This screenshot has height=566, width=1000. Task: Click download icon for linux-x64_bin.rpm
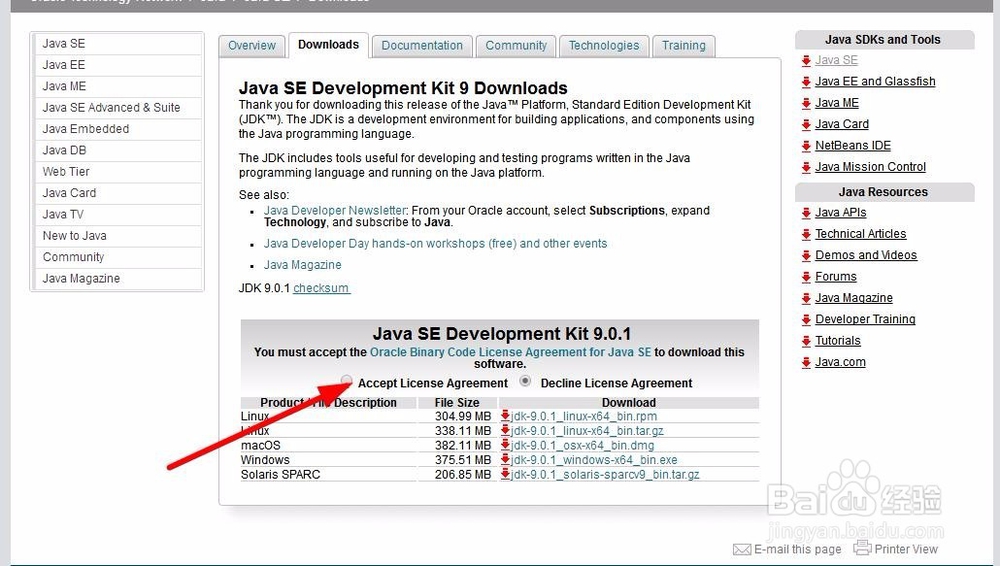pos(505,416)
